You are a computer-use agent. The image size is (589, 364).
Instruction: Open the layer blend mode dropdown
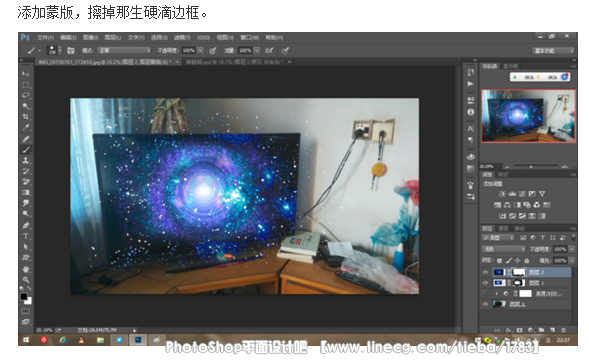[x=504, y=249]
